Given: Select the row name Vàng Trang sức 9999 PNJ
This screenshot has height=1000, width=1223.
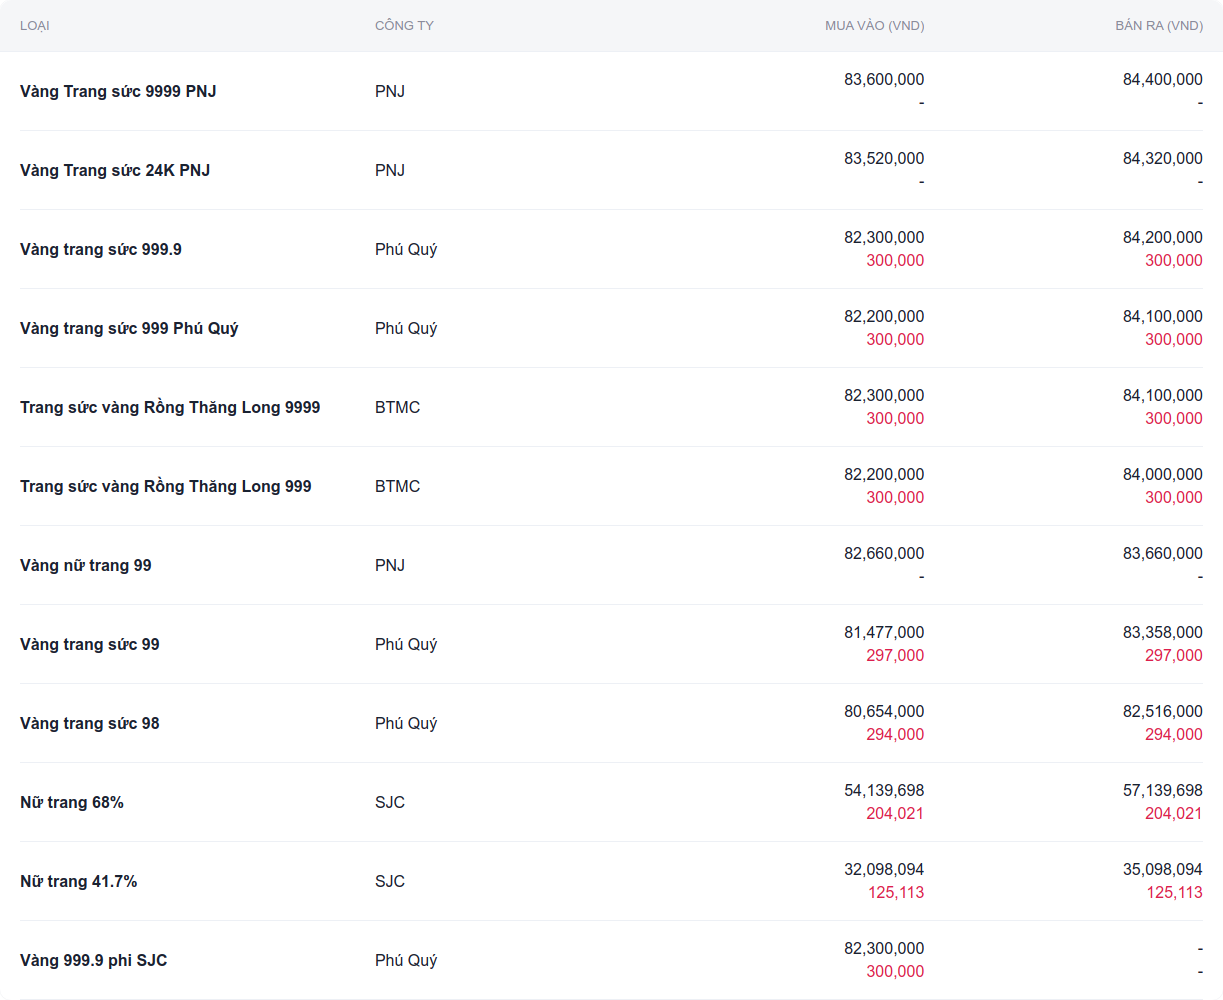Looking at the screenshot, I should click(118, 91).
